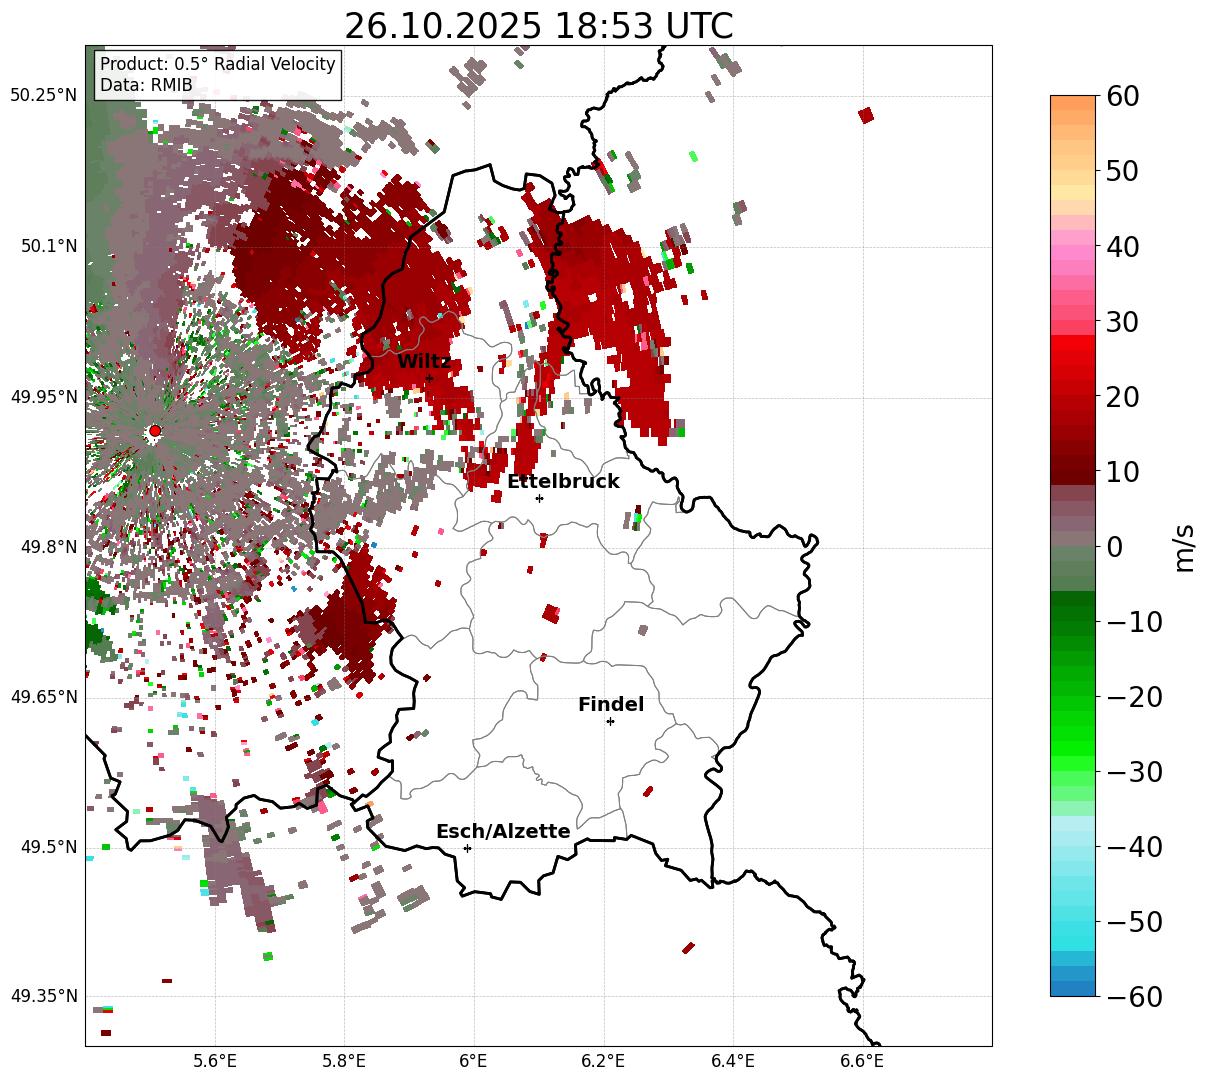Select the Wiltz city label
The height and width of the screenshot is (1081, 1207).
(x=424, y=361)
